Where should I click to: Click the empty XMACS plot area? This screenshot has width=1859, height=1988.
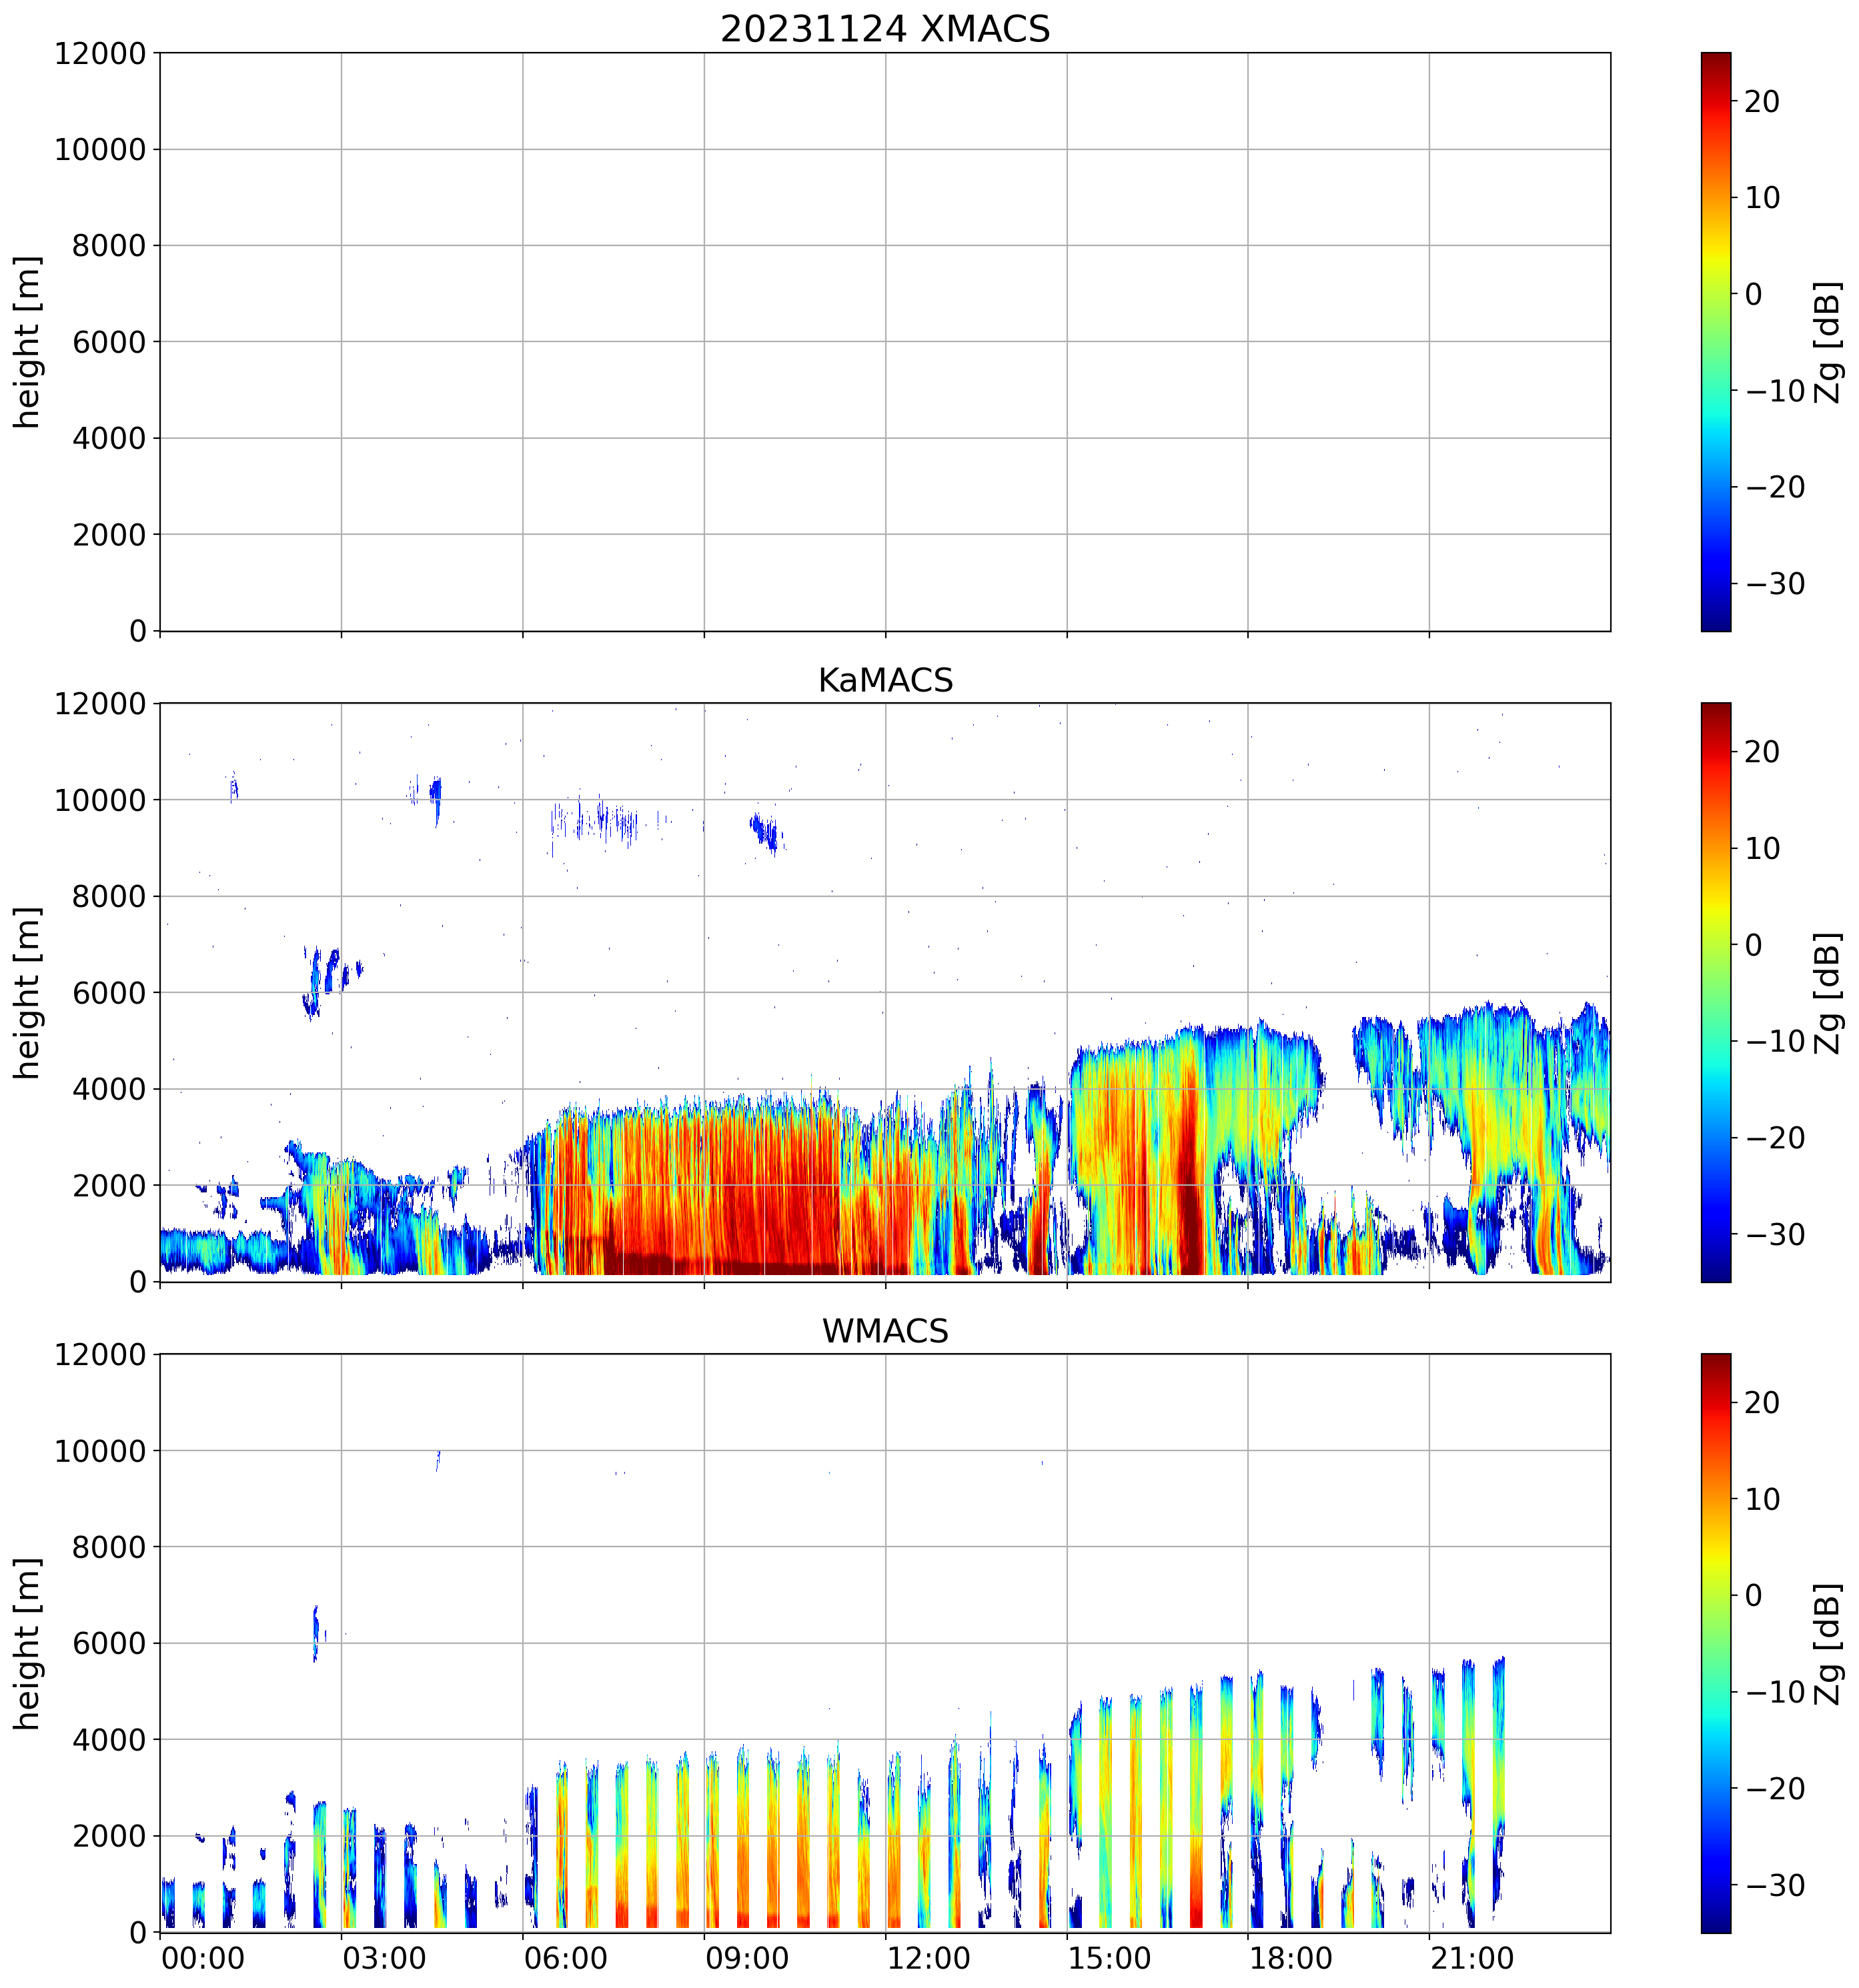885,342
